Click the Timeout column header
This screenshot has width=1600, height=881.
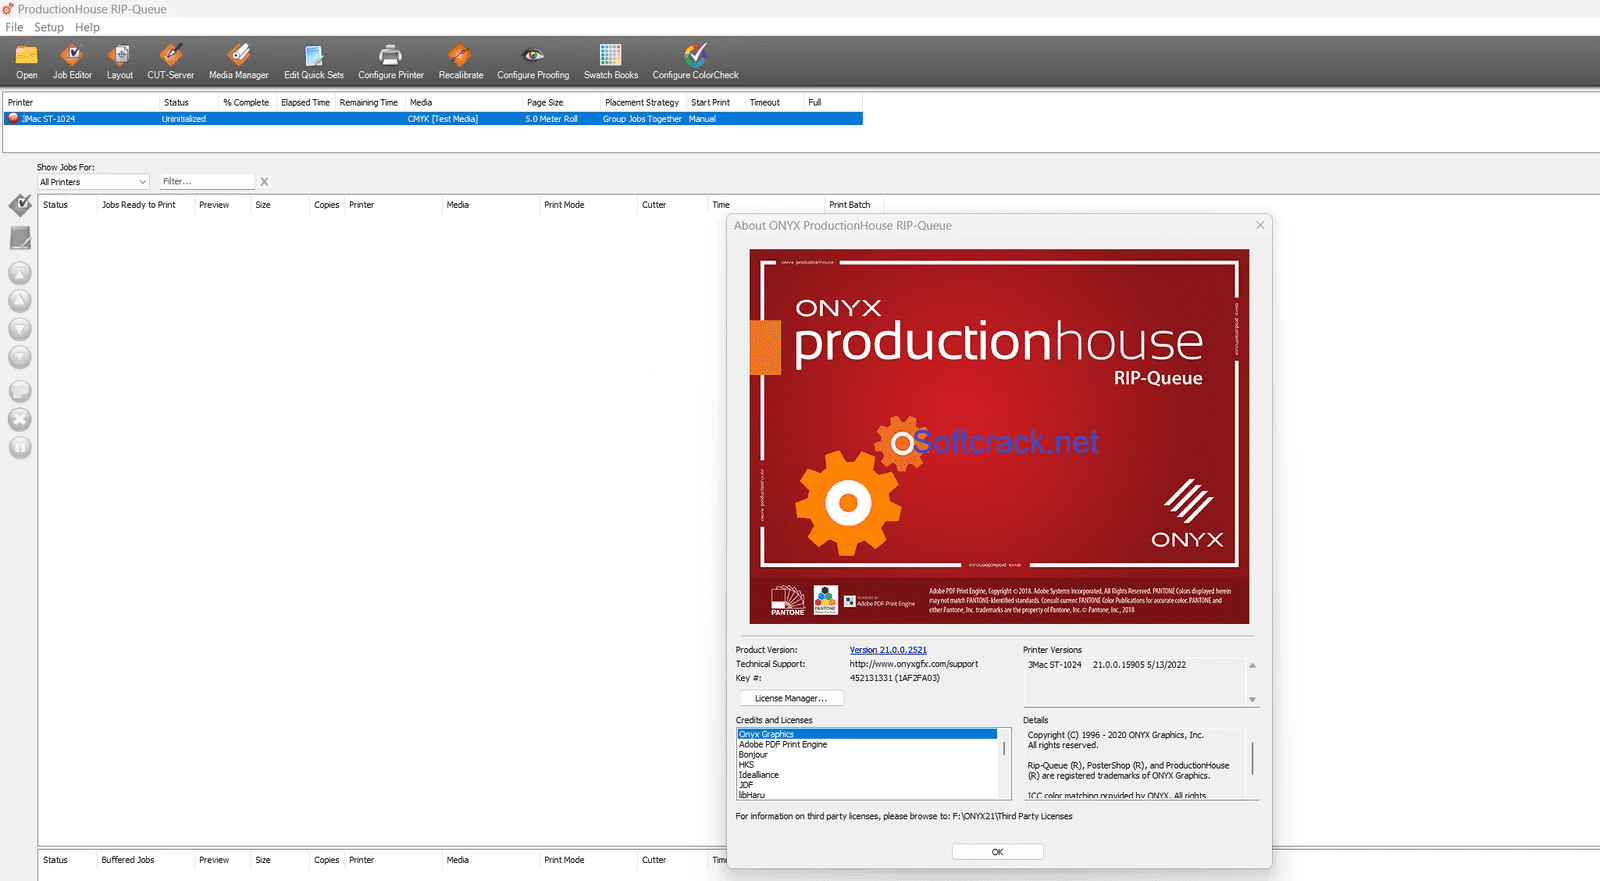point(765,102)
